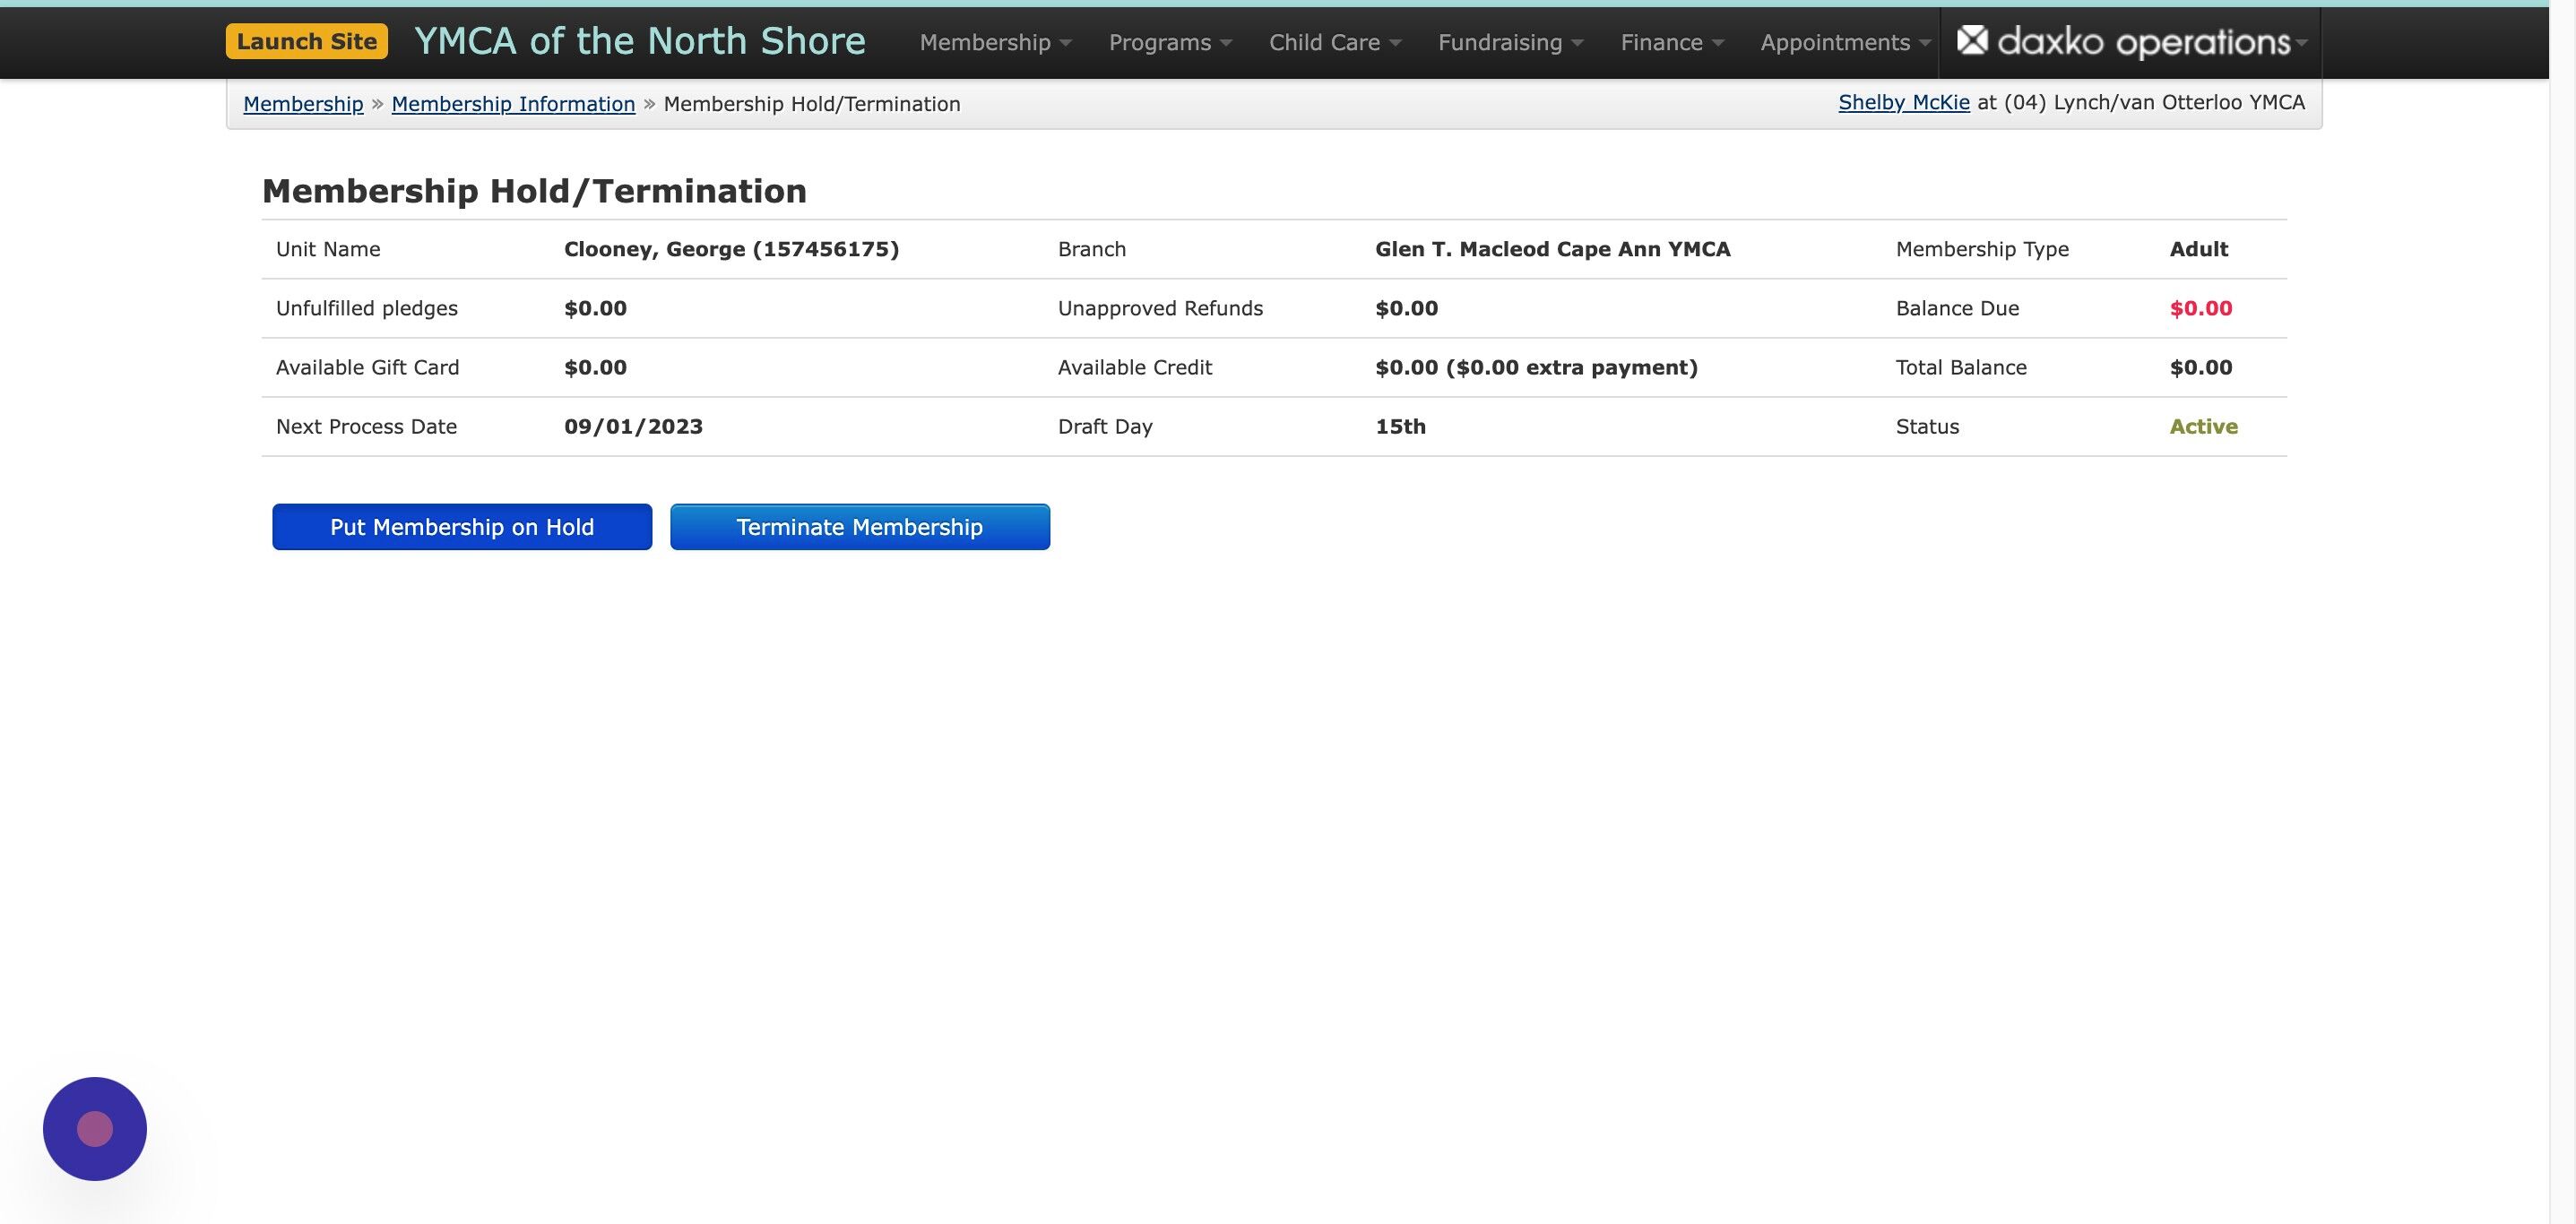2576x1224 pixels.
Task: Open the Membership breadcrumb link
Action: 303,104
